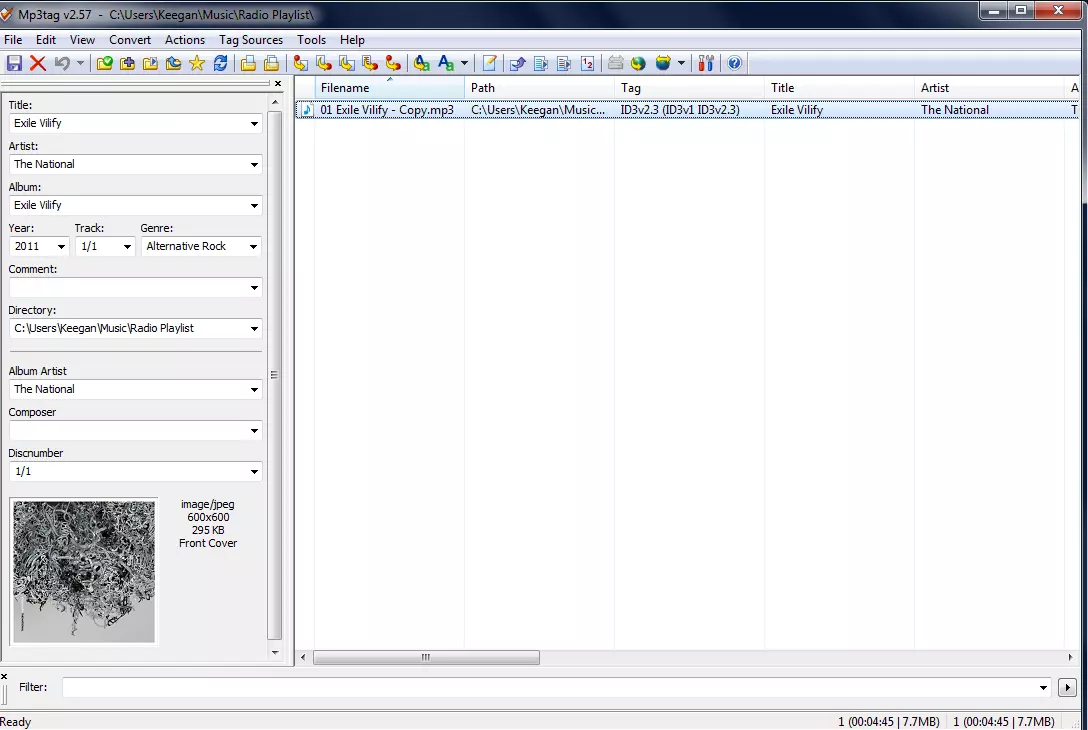This screenshot has height=730, width=1088.
Task: Click the export icon with blue arrow
Action: tap(518, 63)
